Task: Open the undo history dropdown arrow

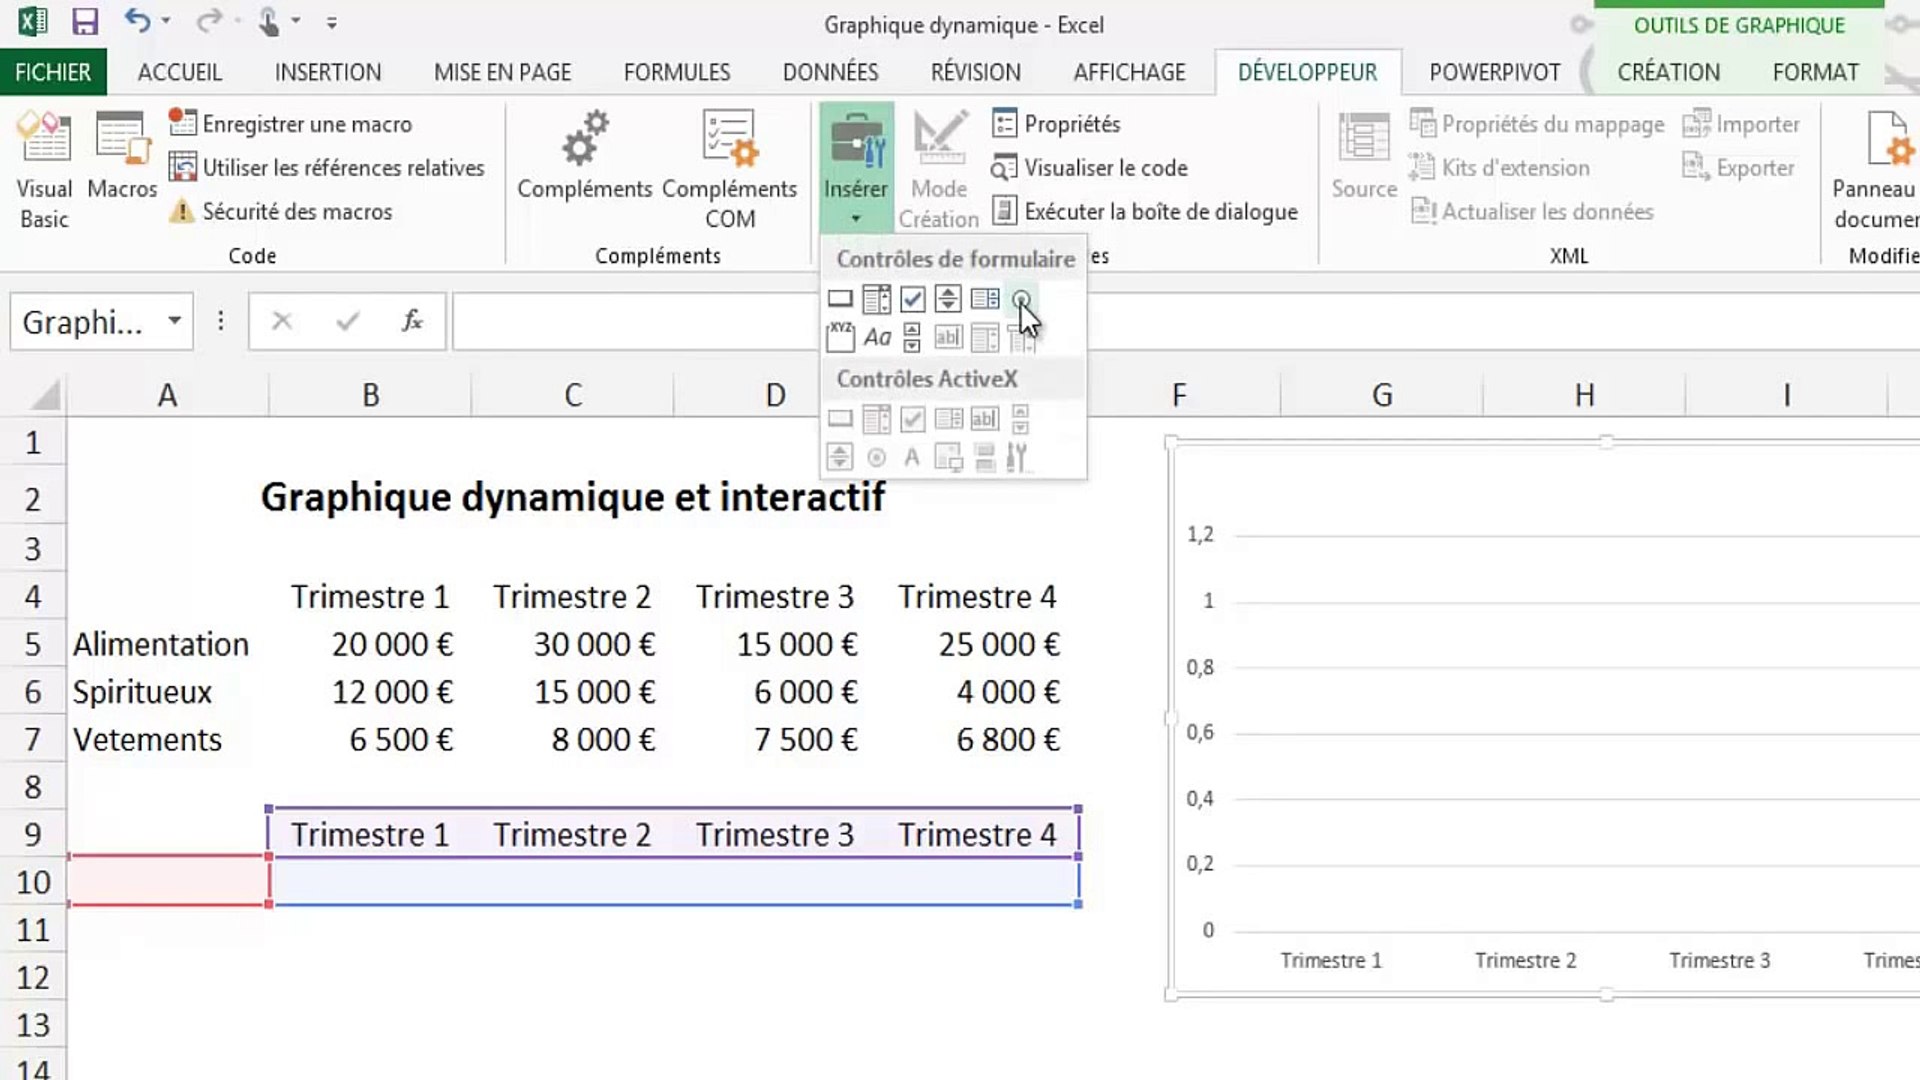Action: (166, 21)
